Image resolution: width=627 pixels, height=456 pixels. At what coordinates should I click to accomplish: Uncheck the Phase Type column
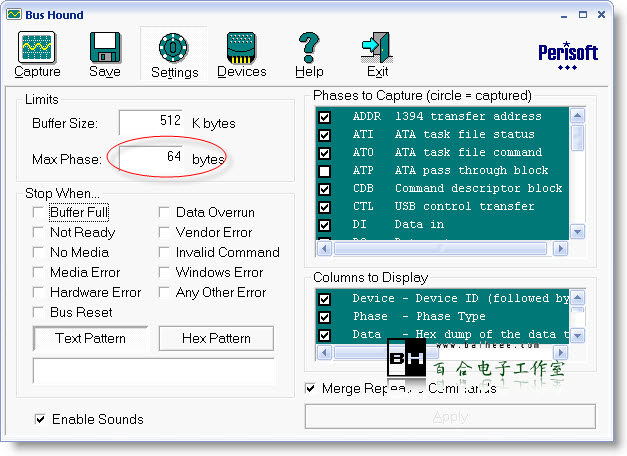point(325,317)
